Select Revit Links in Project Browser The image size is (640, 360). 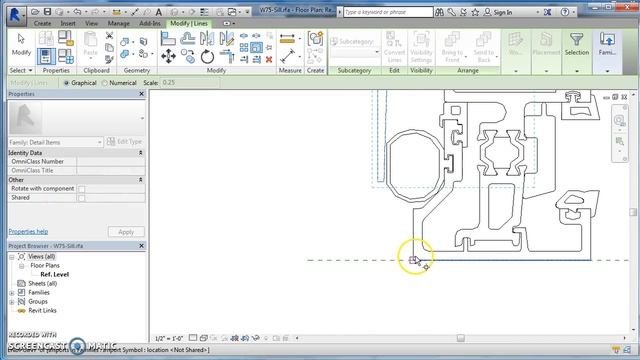point(42,311)
